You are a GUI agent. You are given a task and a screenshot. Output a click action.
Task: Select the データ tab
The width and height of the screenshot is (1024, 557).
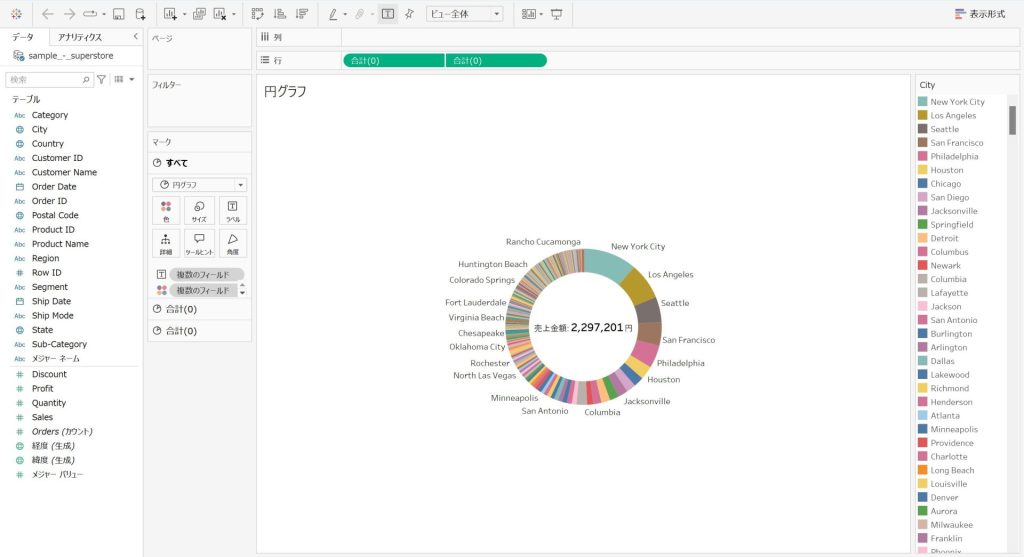23,37
